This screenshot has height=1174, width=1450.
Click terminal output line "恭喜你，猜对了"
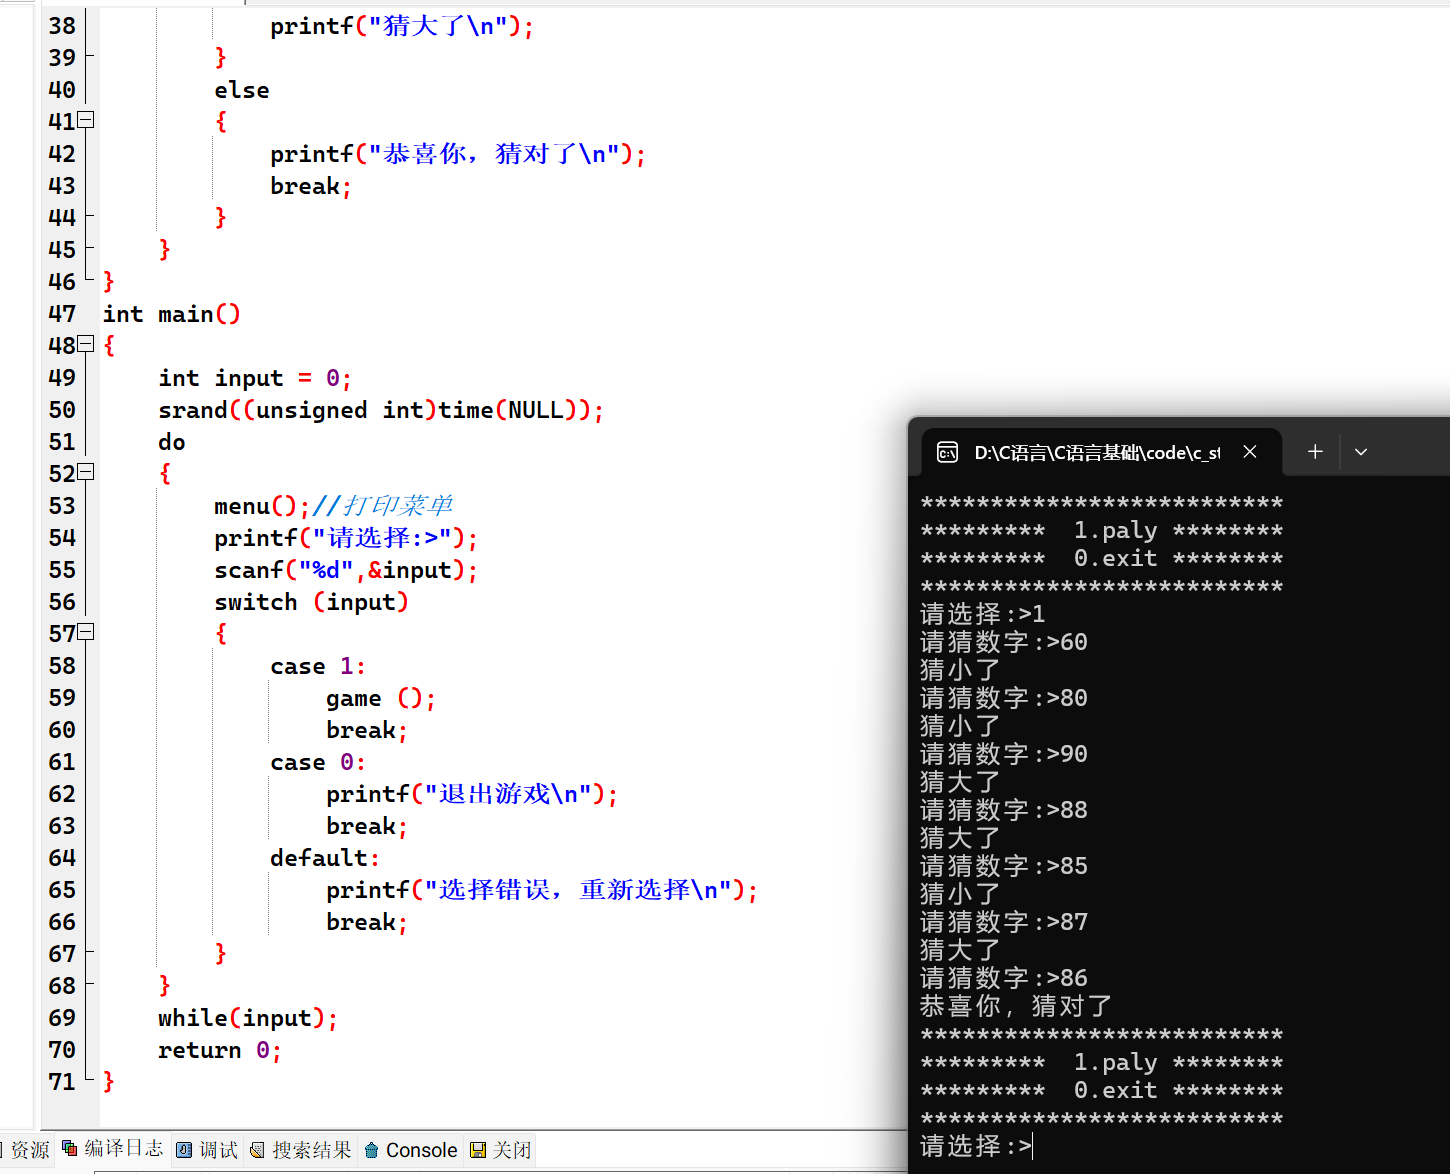pos(1016,1006)
